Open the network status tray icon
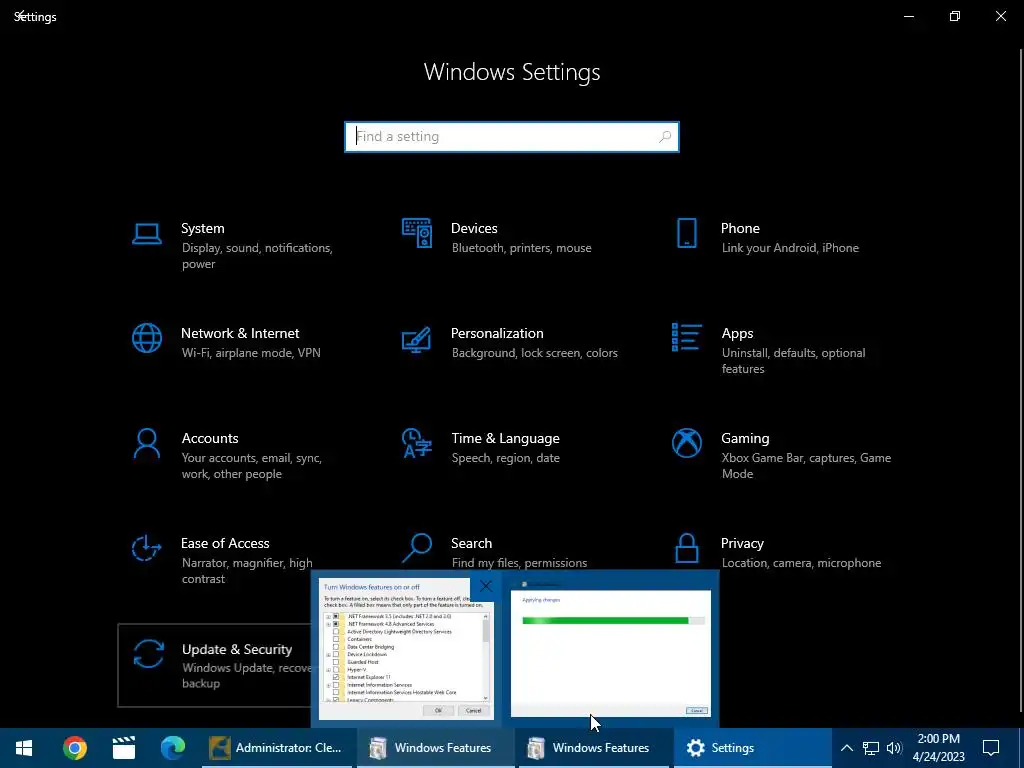1024x768 pixels. pyautogui.click(x=871, y=748)
